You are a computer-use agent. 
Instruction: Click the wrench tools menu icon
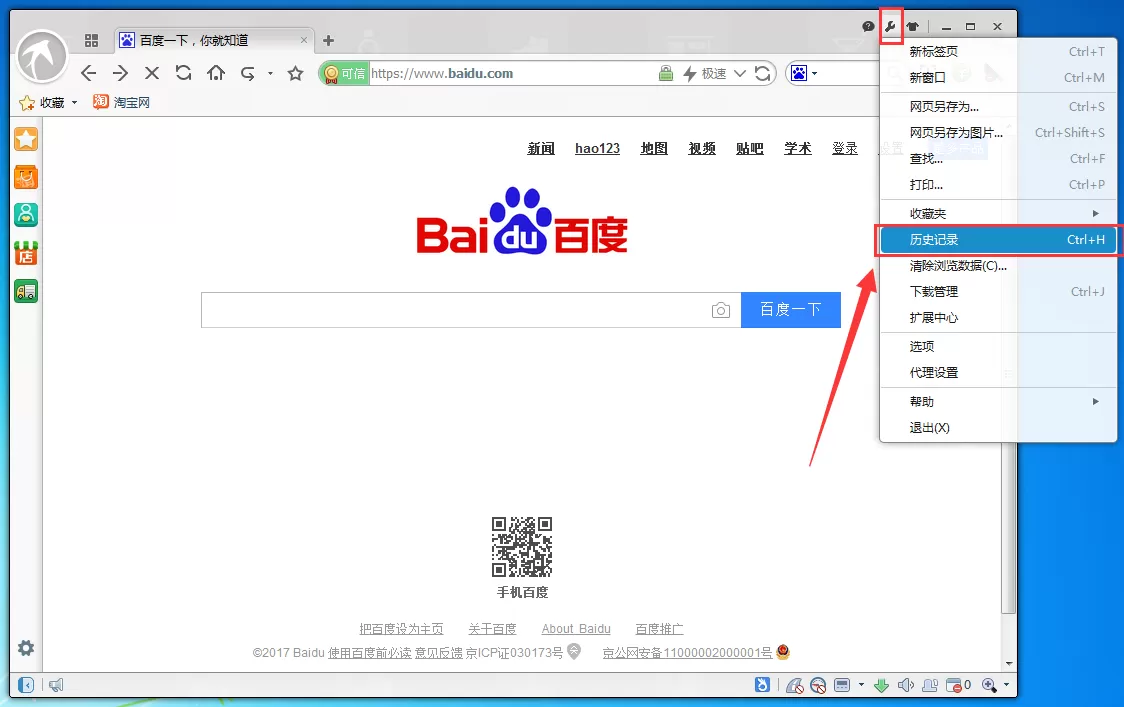[x=890, y=27]
